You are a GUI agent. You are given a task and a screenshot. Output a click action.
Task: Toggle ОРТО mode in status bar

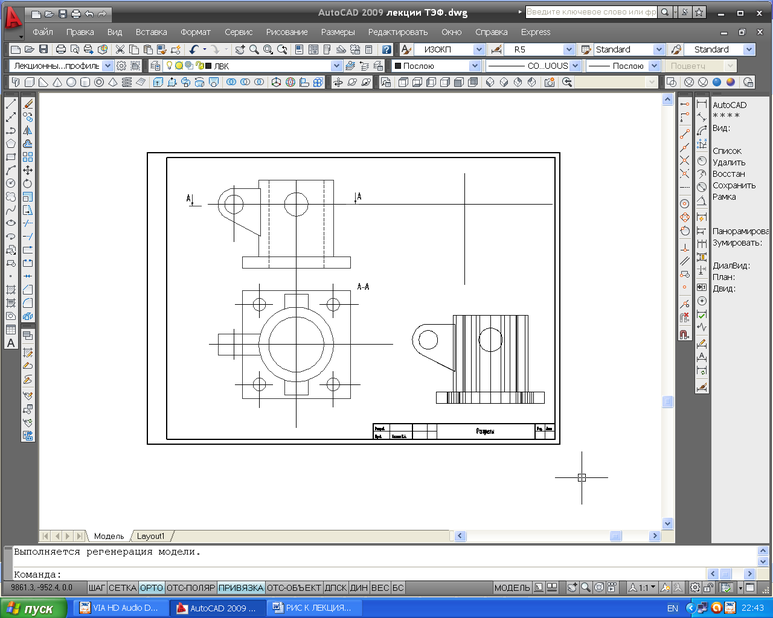tap(152, 588)
